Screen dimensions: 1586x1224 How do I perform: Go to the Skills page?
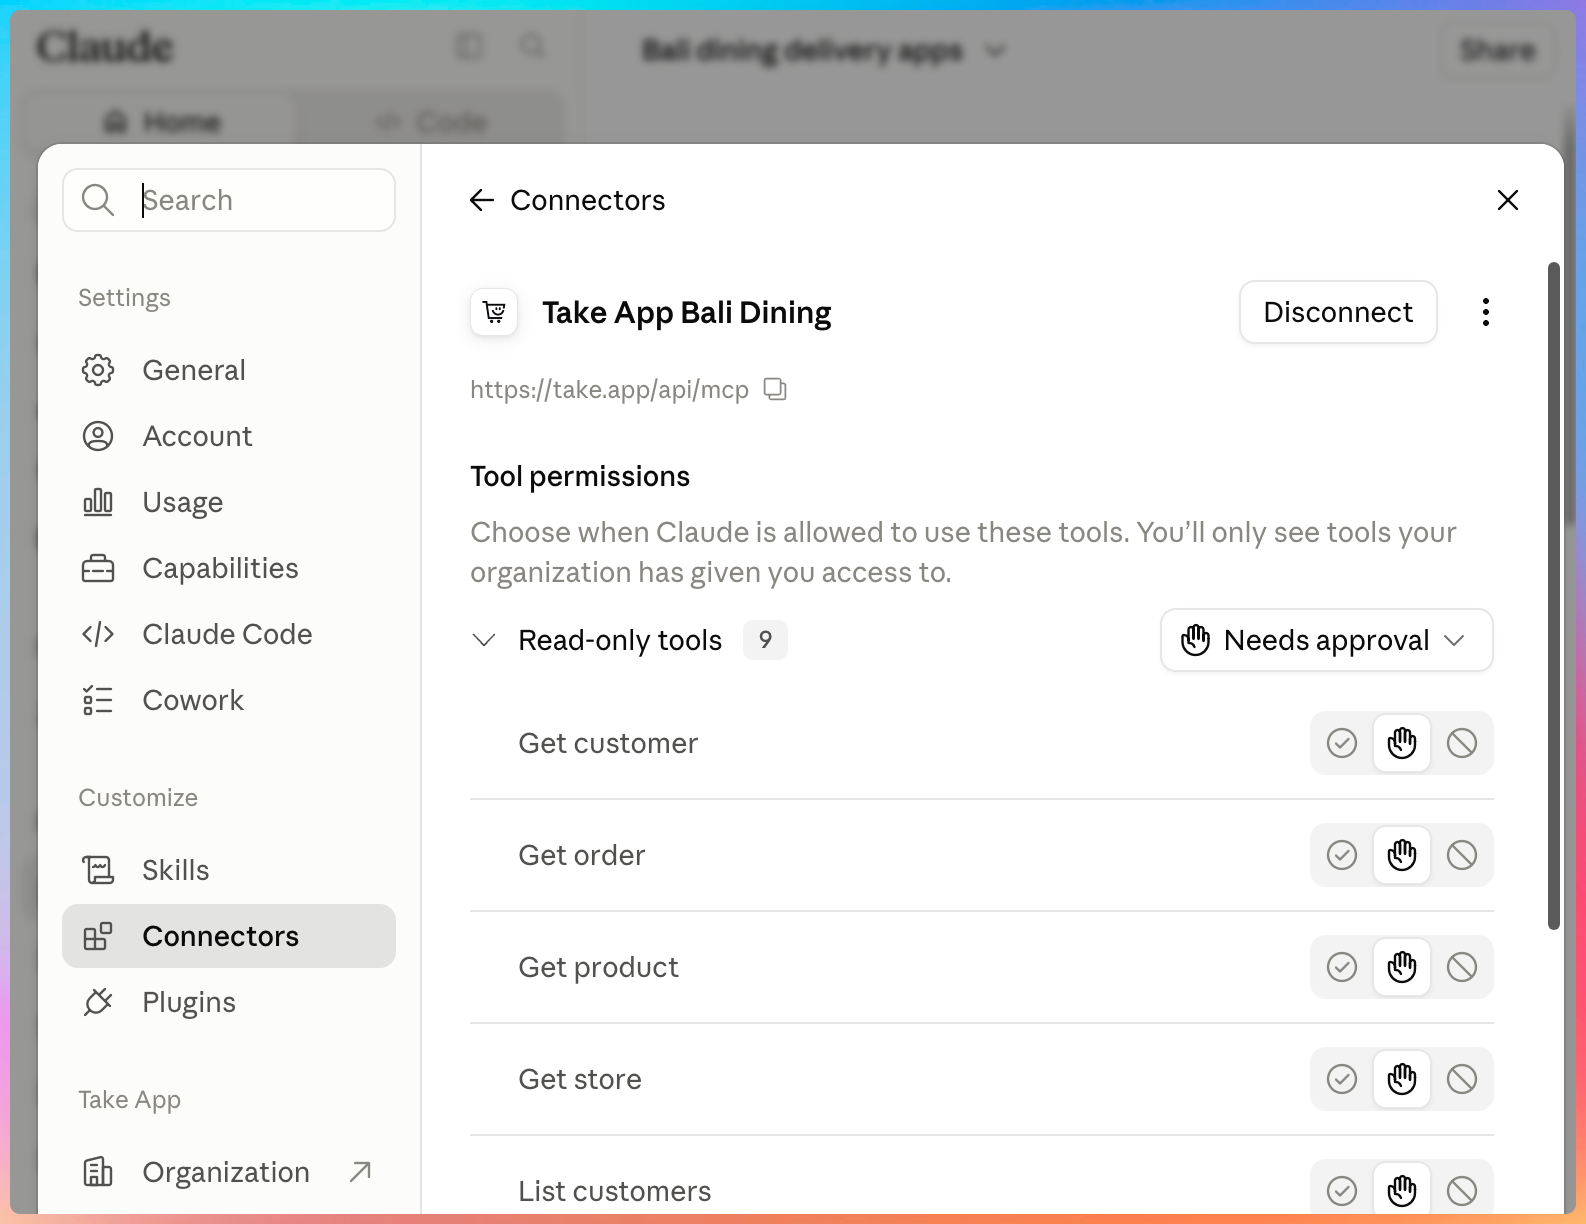[229, 870]
